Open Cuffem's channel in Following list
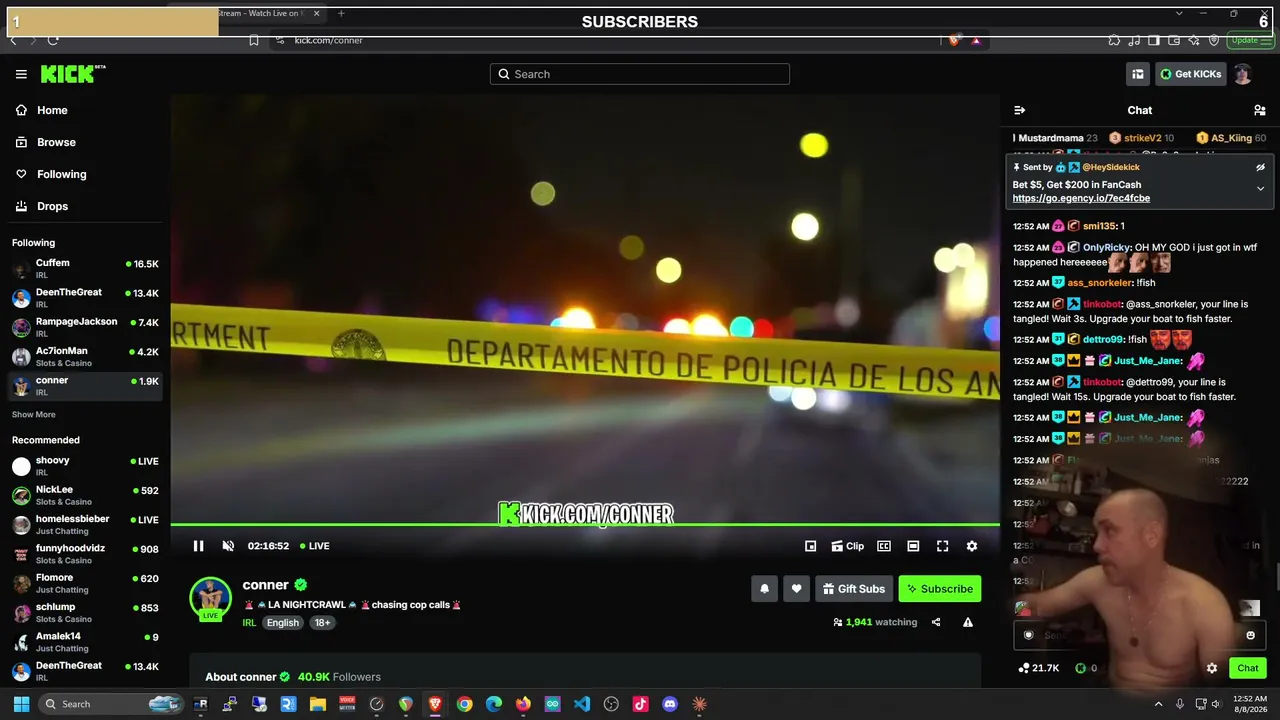1280x720 pixels. point(85,269)
